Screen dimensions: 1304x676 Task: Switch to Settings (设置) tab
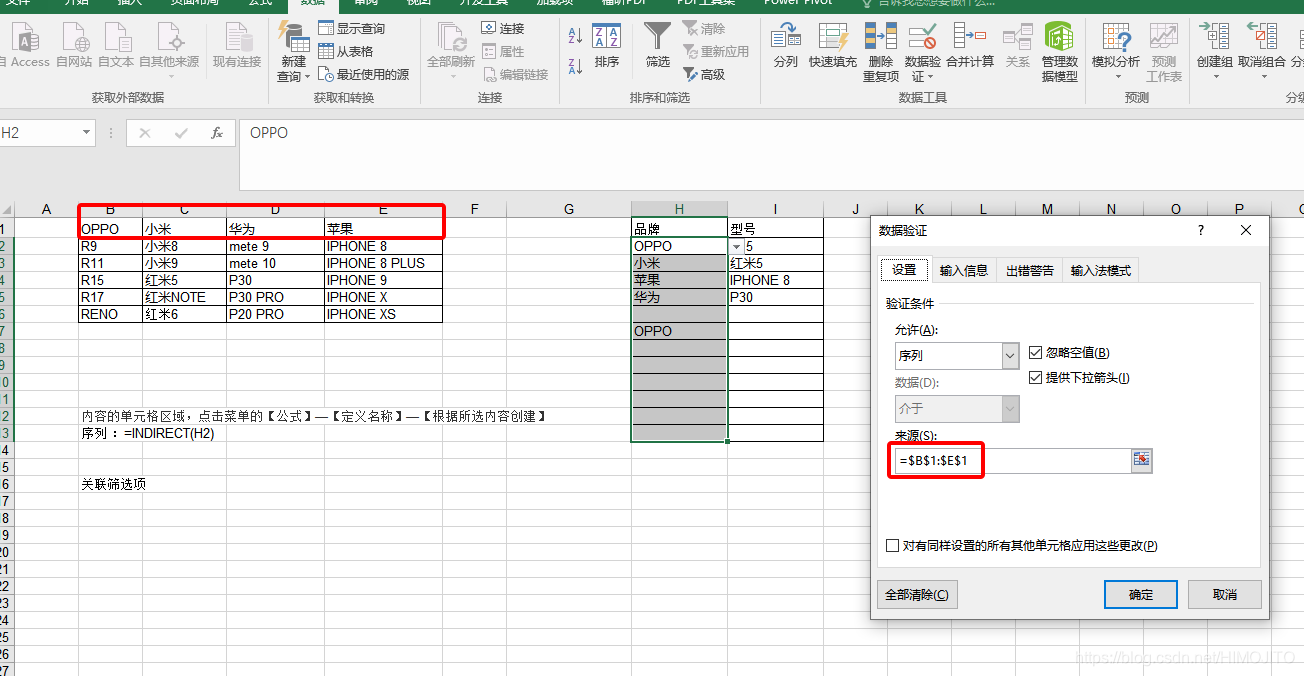[x=904, y=270]
